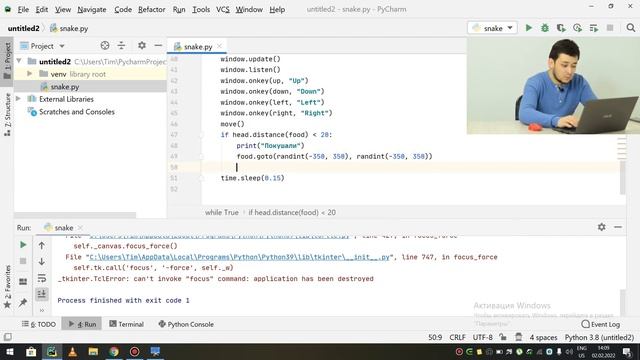640x360 pixels.
Task: Toggle scroll to end of output
Action: (x=42, y=294)
